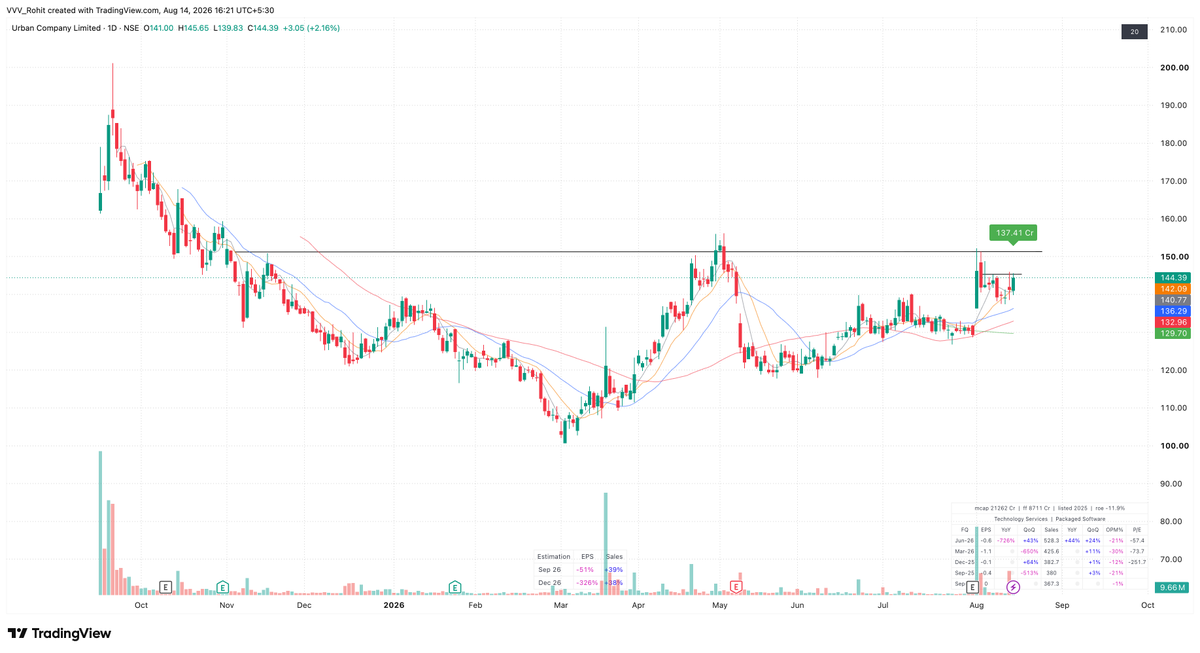Click the 100.00 price axis label
The height and width of the screenshot is (653, 1200).
point(1173,446)
